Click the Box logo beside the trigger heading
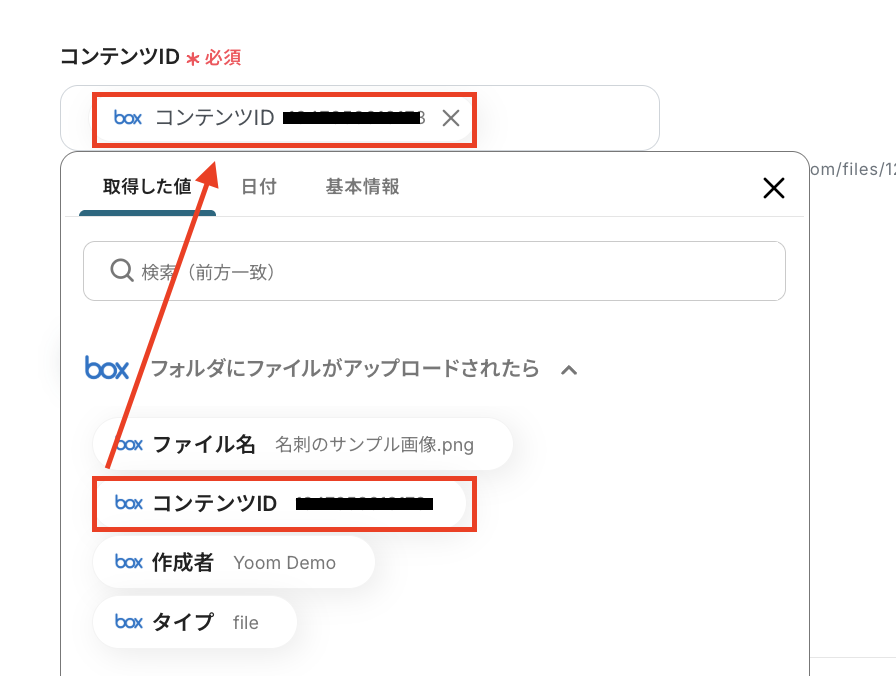The image size is (896, 676). click(107, 368)
